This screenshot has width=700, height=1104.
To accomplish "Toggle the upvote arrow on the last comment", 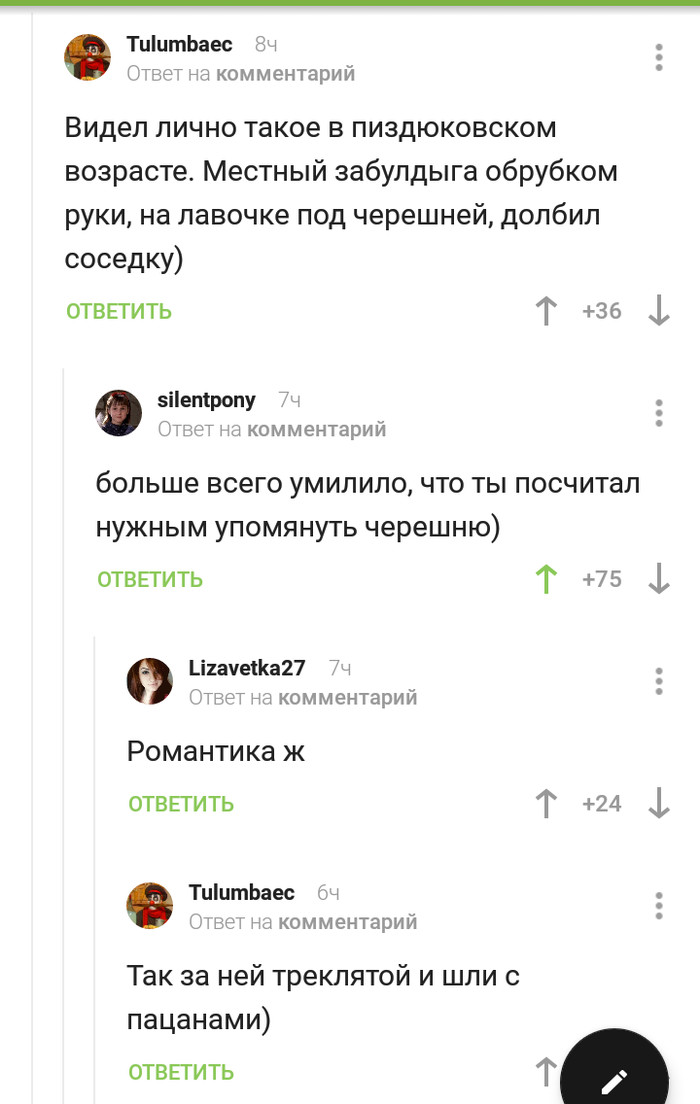I will click(x=545, y=1071).
